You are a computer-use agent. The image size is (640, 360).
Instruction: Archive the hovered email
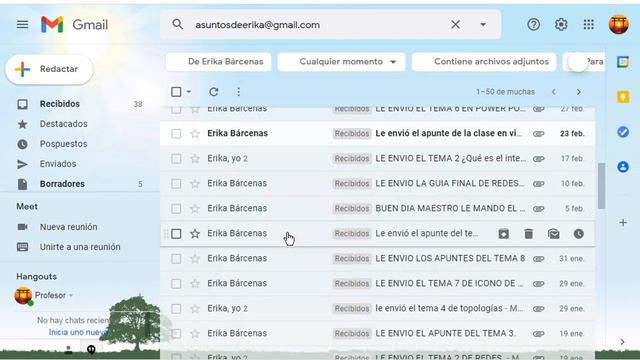tap(504, 233)
